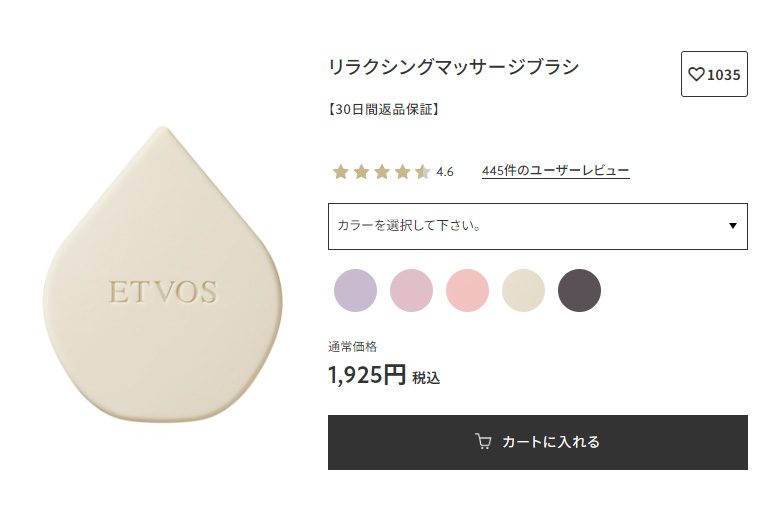This screenshot has width=780, height=512.
Task: Open the 445件のユーザーレビュー link
Action: point(556,171)
